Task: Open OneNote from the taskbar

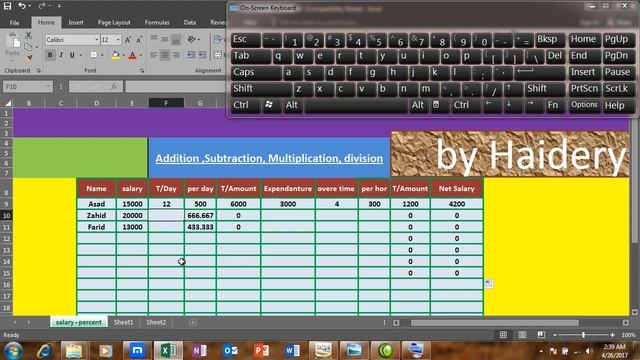Action: click(x=199, y=350)
